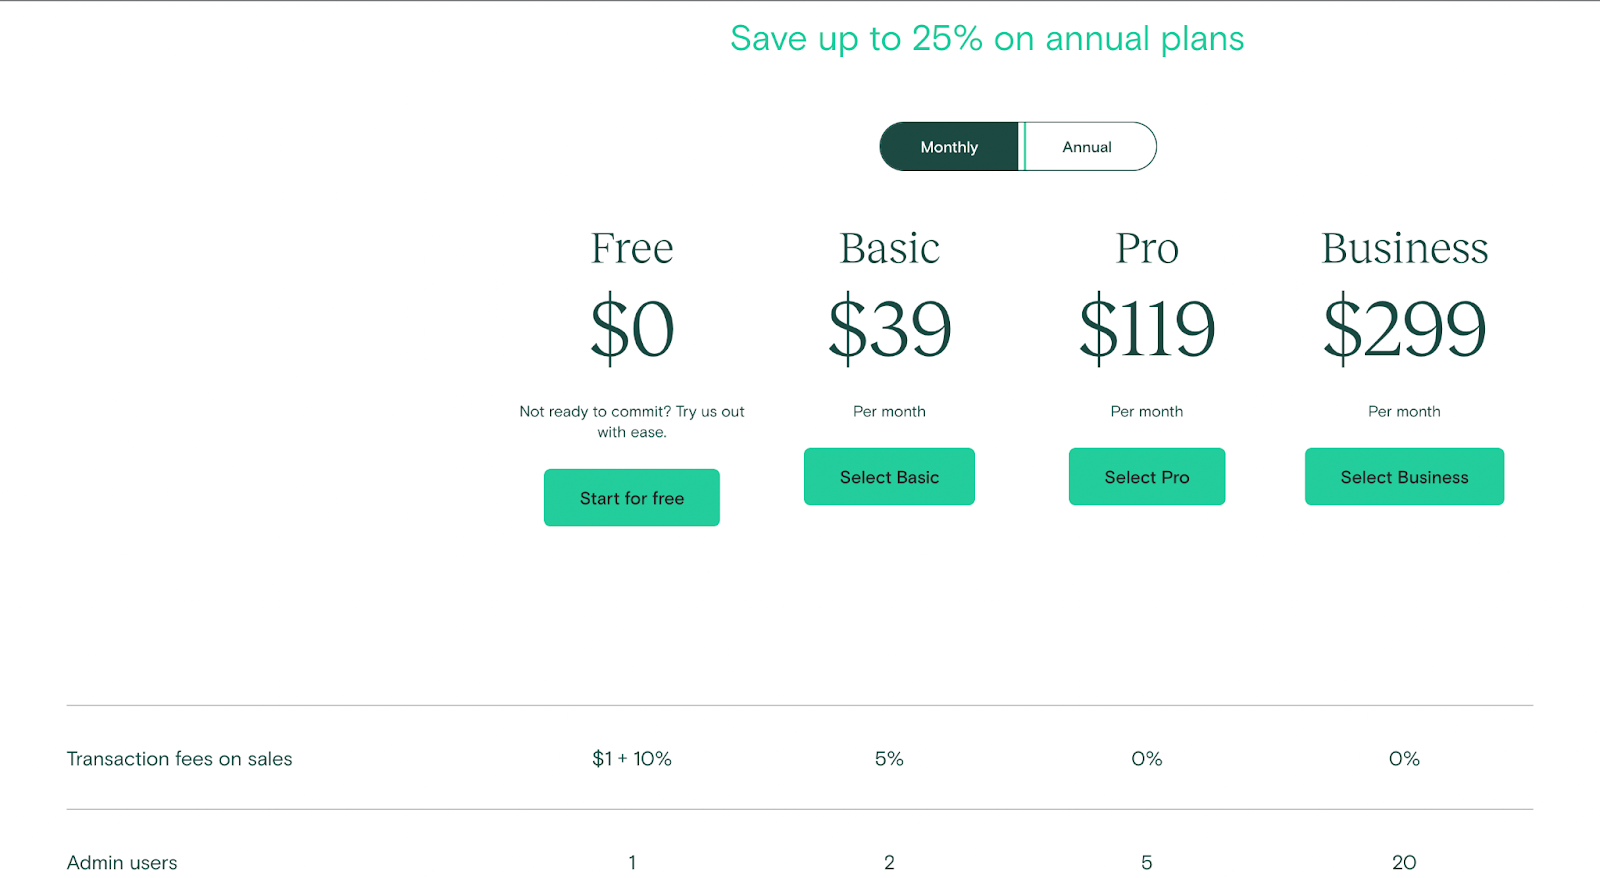The width and height of the screenshot is (1600, 878).
Task: Click the Pro plan heading
Action: [x=1147, y=248]
